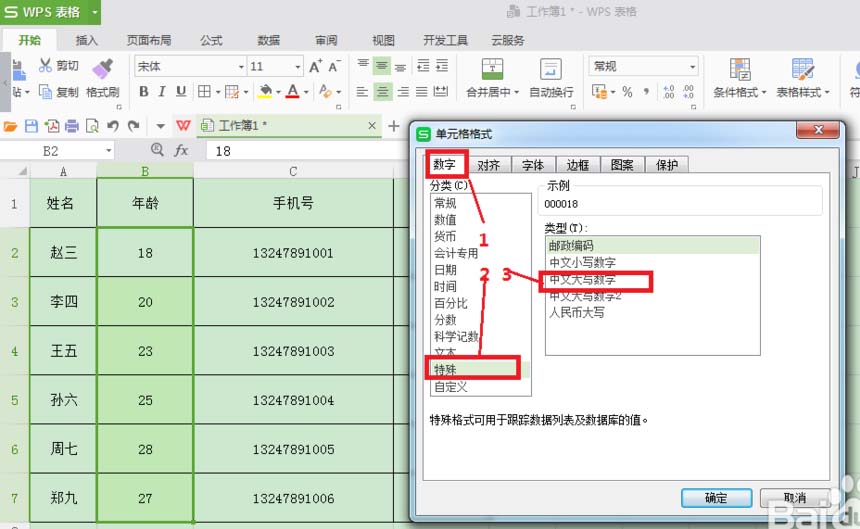Expand the number format dropdown (常规)

(692, 67)
